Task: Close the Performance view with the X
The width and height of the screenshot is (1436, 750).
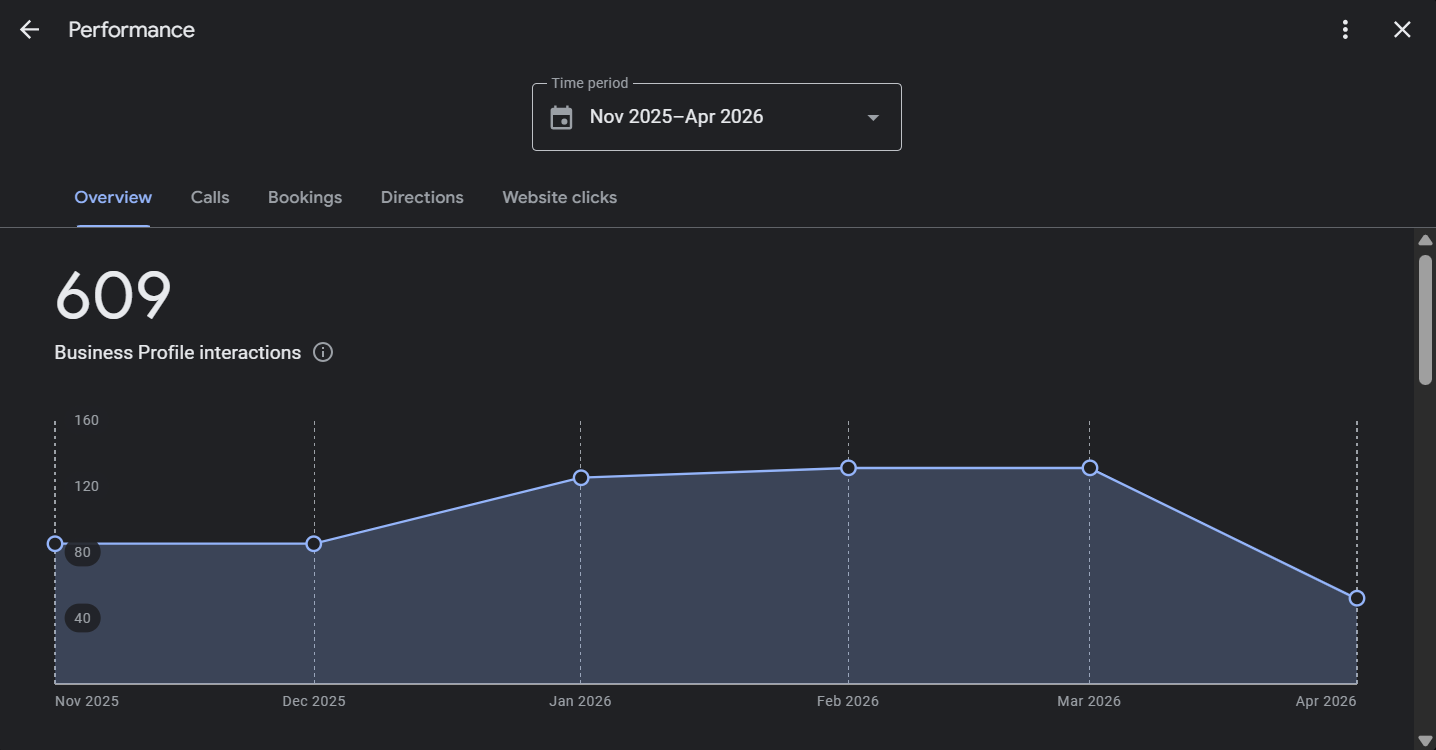Action: (x=1402, y=29)
